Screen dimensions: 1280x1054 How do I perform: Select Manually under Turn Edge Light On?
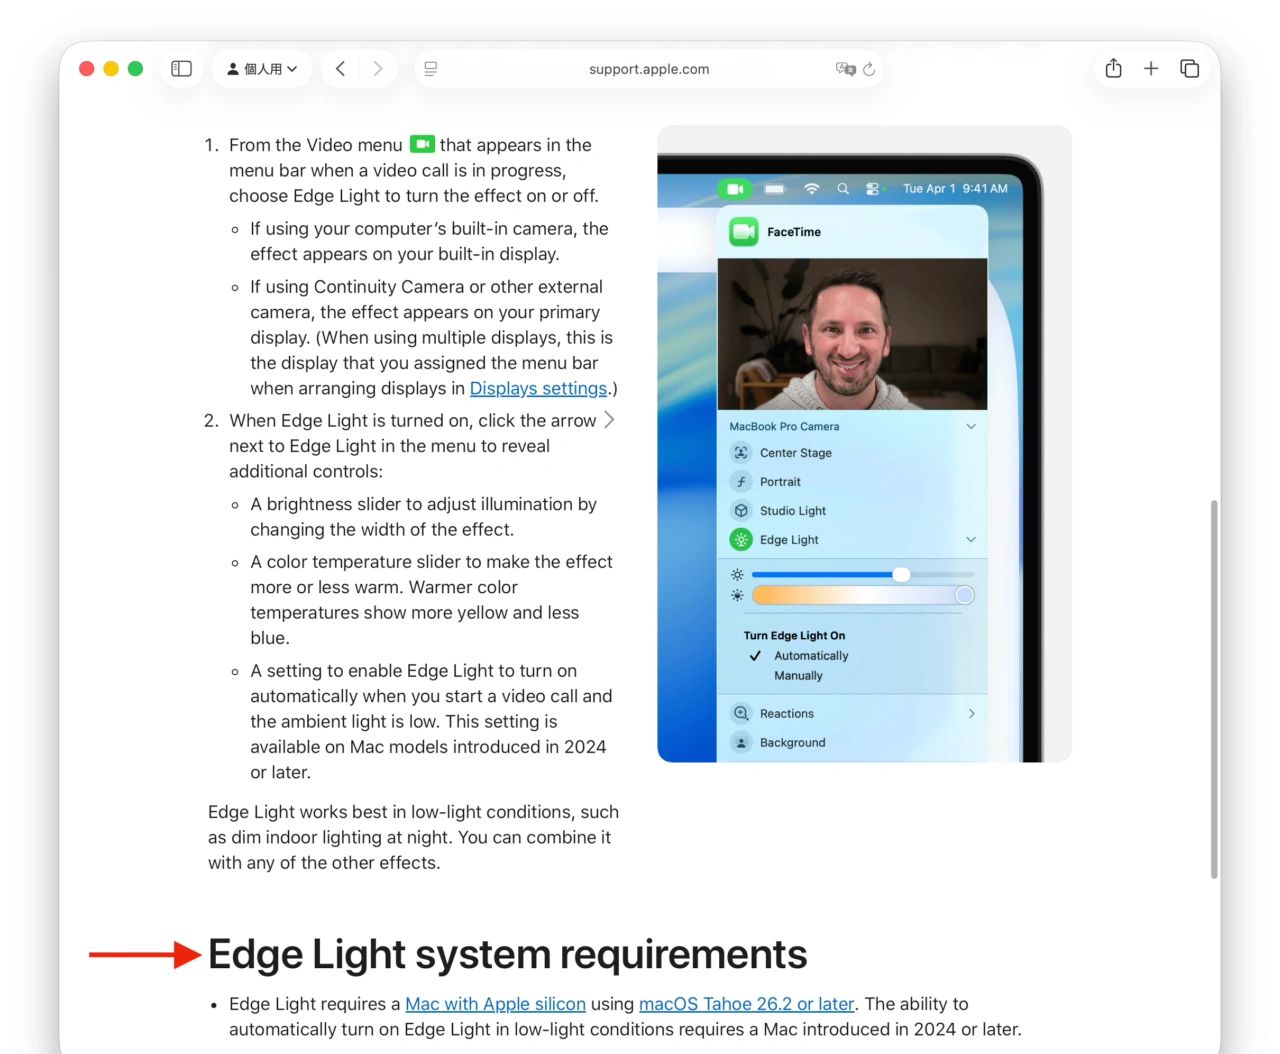[798, 676]
